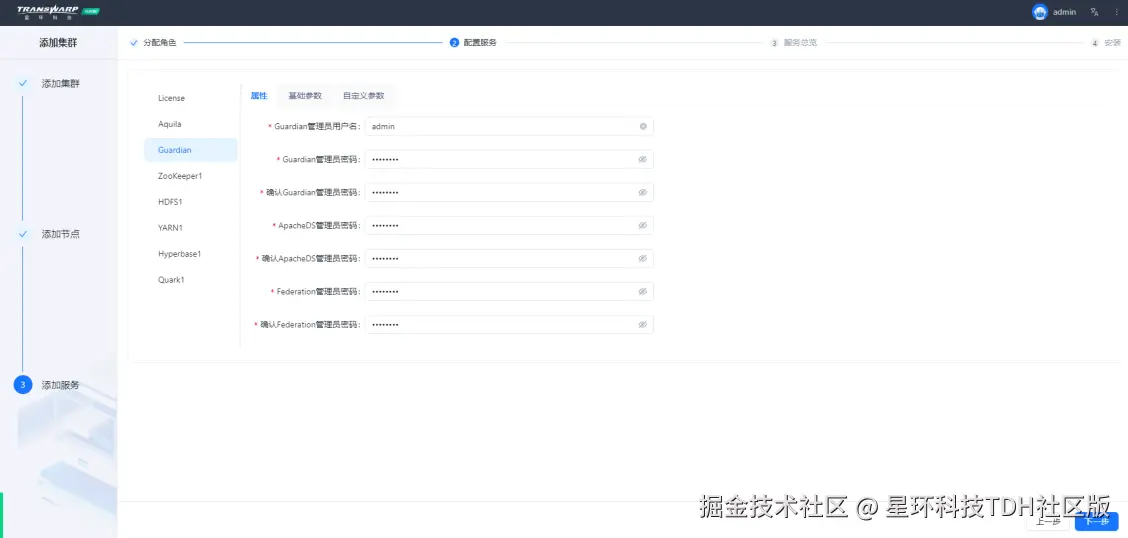Select Hyperbase1 in the service list

pos(191,254)
